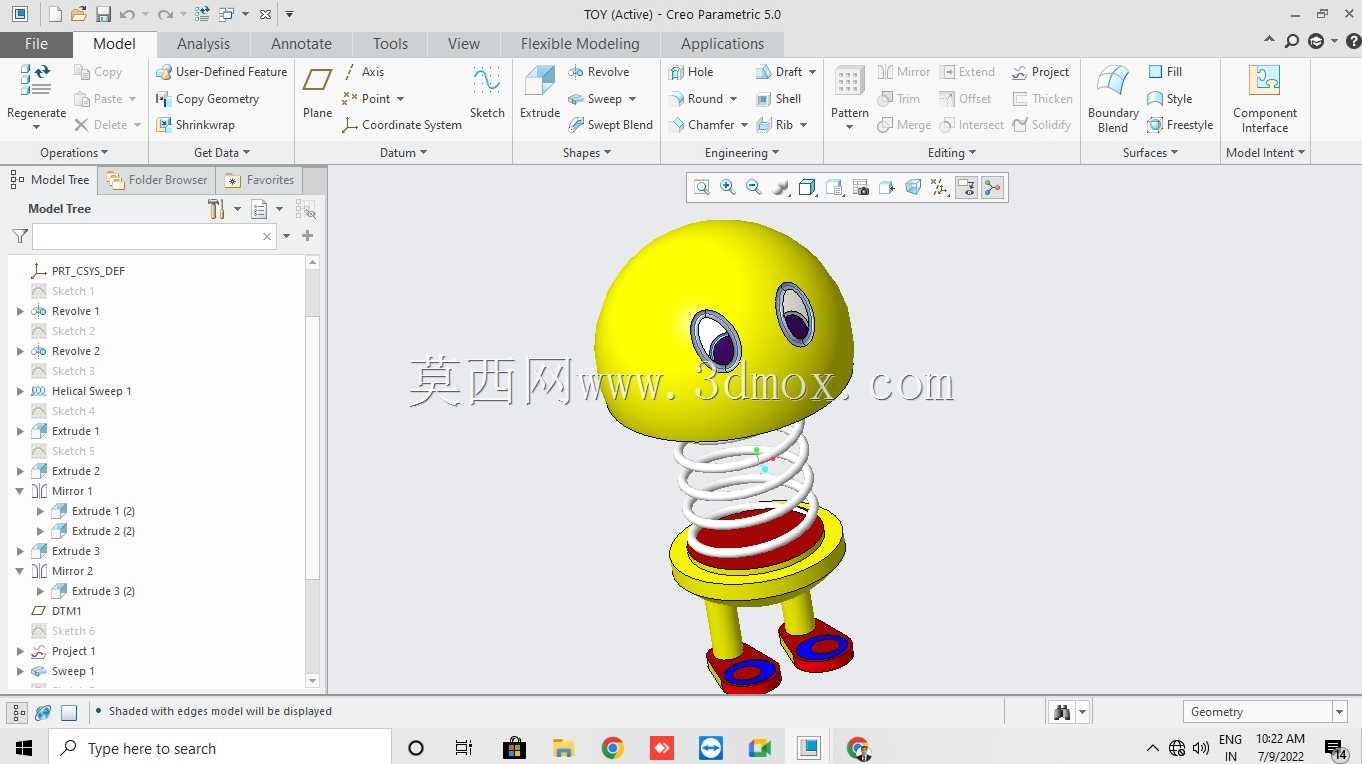Expand the Revolve 1 tree node
Screen dimensions: 1362x764
(x=20, y=311)
